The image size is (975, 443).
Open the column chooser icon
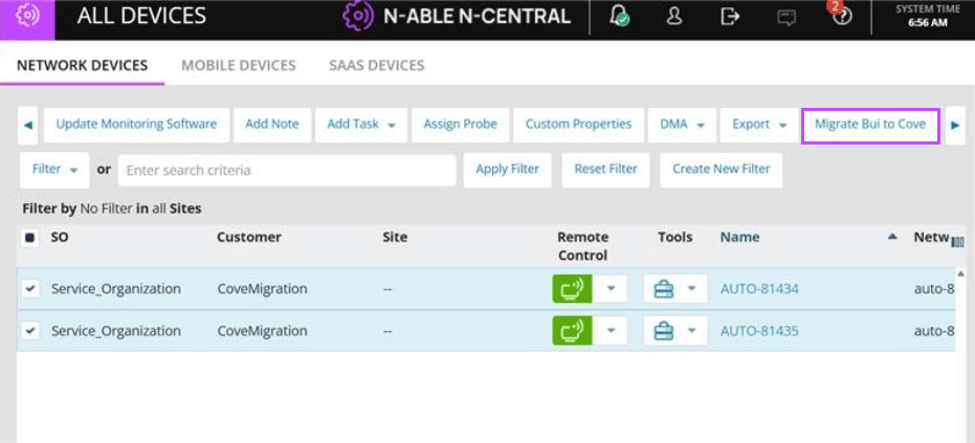(x=958, y=242)
